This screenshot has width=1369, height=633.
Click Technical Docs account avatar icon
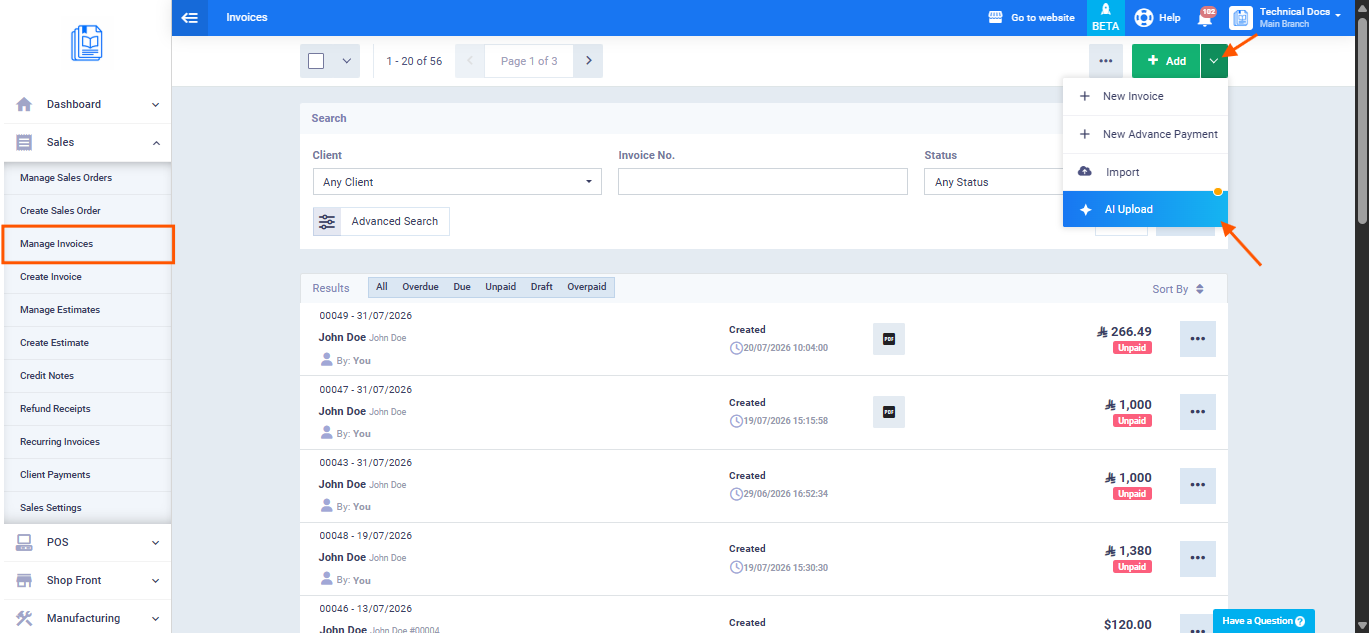point(1240,18)
